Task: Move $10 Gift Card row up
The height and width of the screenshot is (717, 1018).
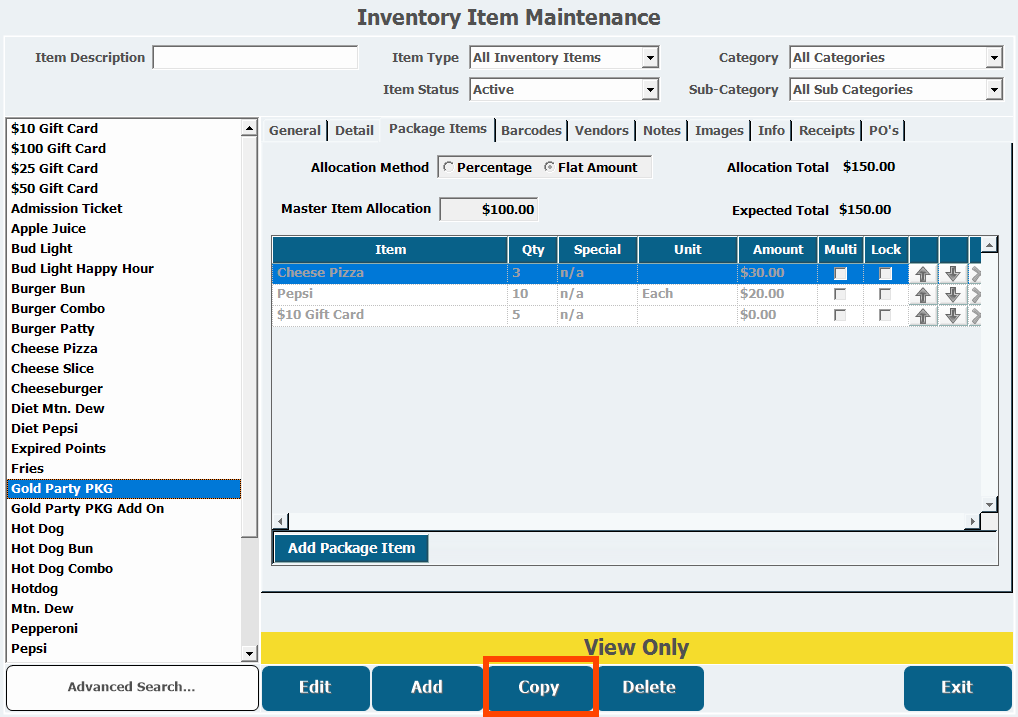Action: [923, 316]
